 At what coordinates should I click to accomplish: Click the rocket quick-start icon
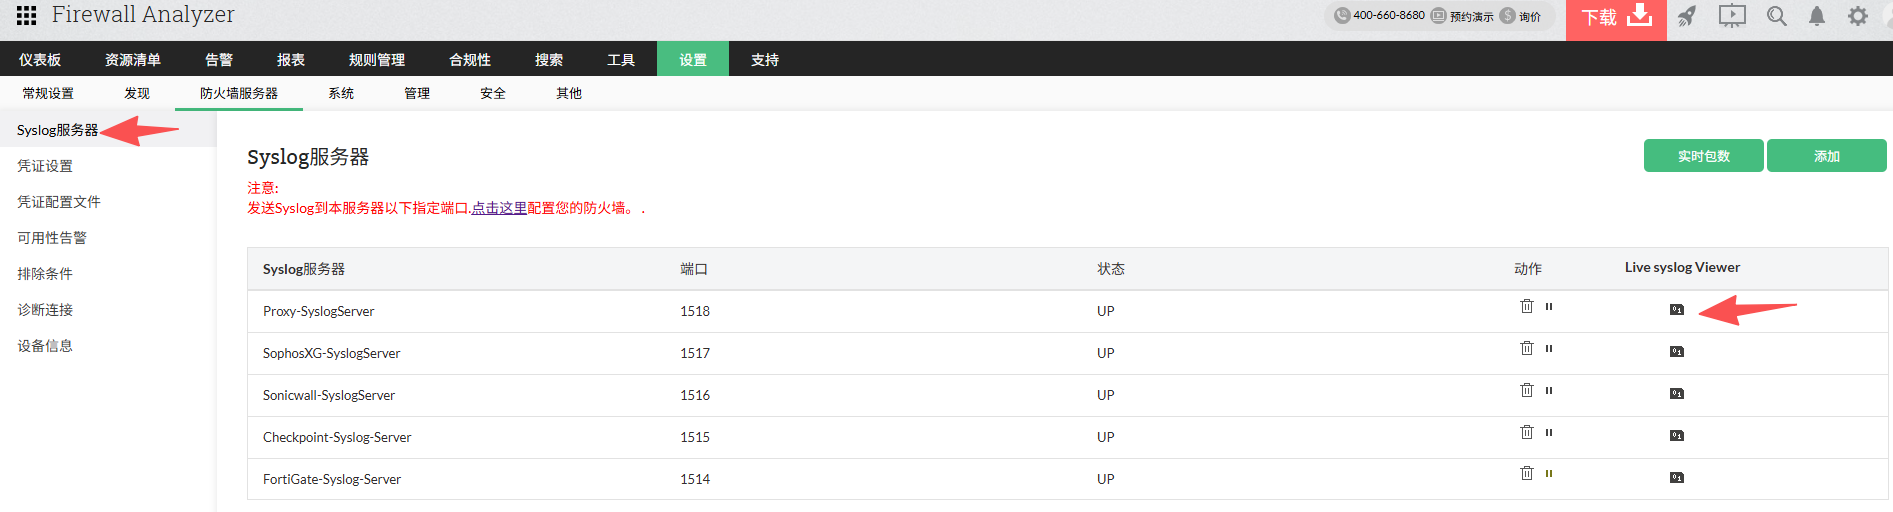[x=1687, y=16]
